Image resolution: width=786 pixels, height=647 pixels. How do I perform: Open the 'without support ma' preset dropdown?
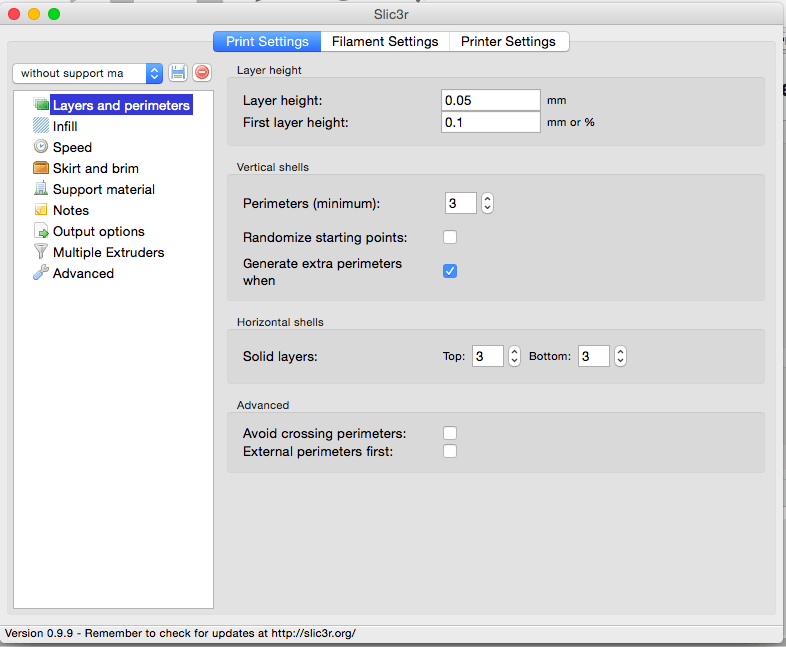(x=88, y=73)
